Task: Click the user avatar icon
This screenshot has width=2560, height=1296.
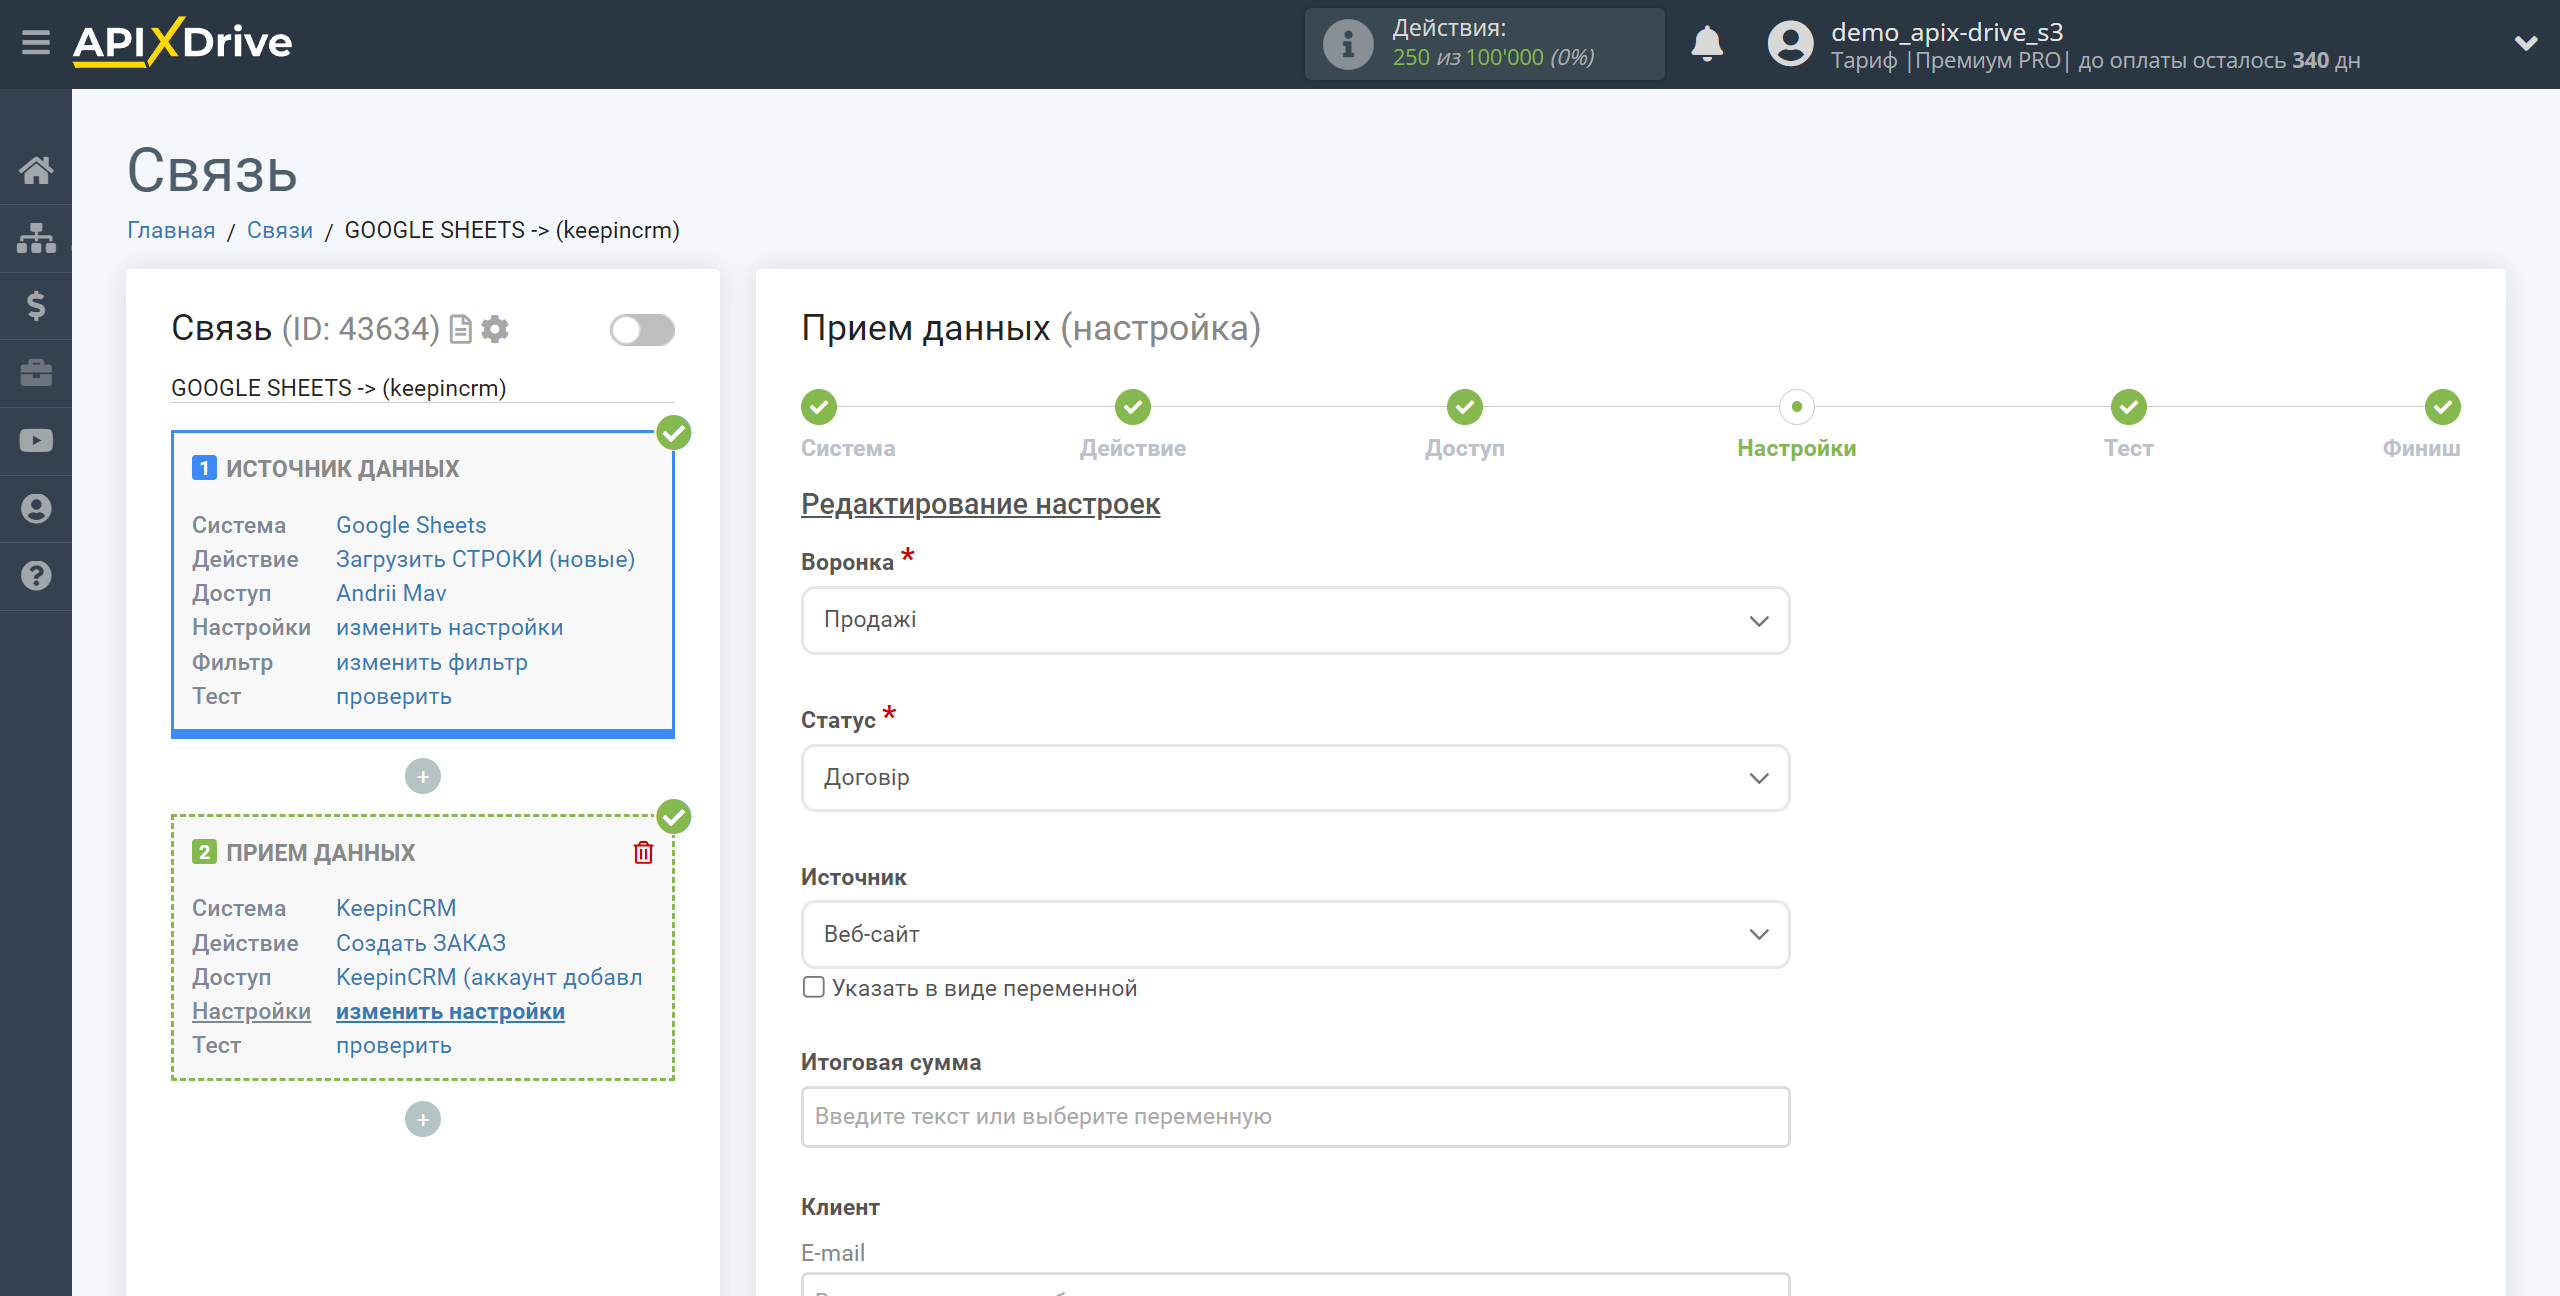Action: coord(1790,44)
